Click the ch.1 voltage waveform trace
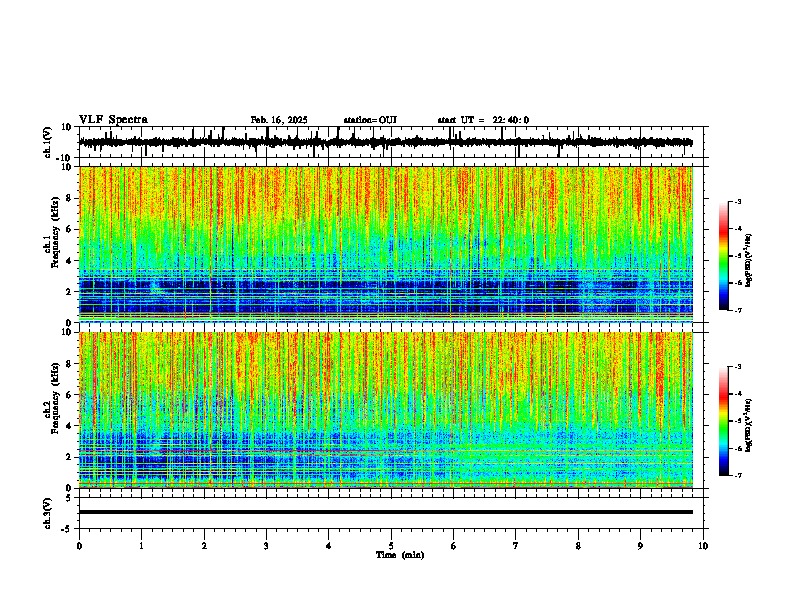This screenshot has height=612, width=792. 386,142
